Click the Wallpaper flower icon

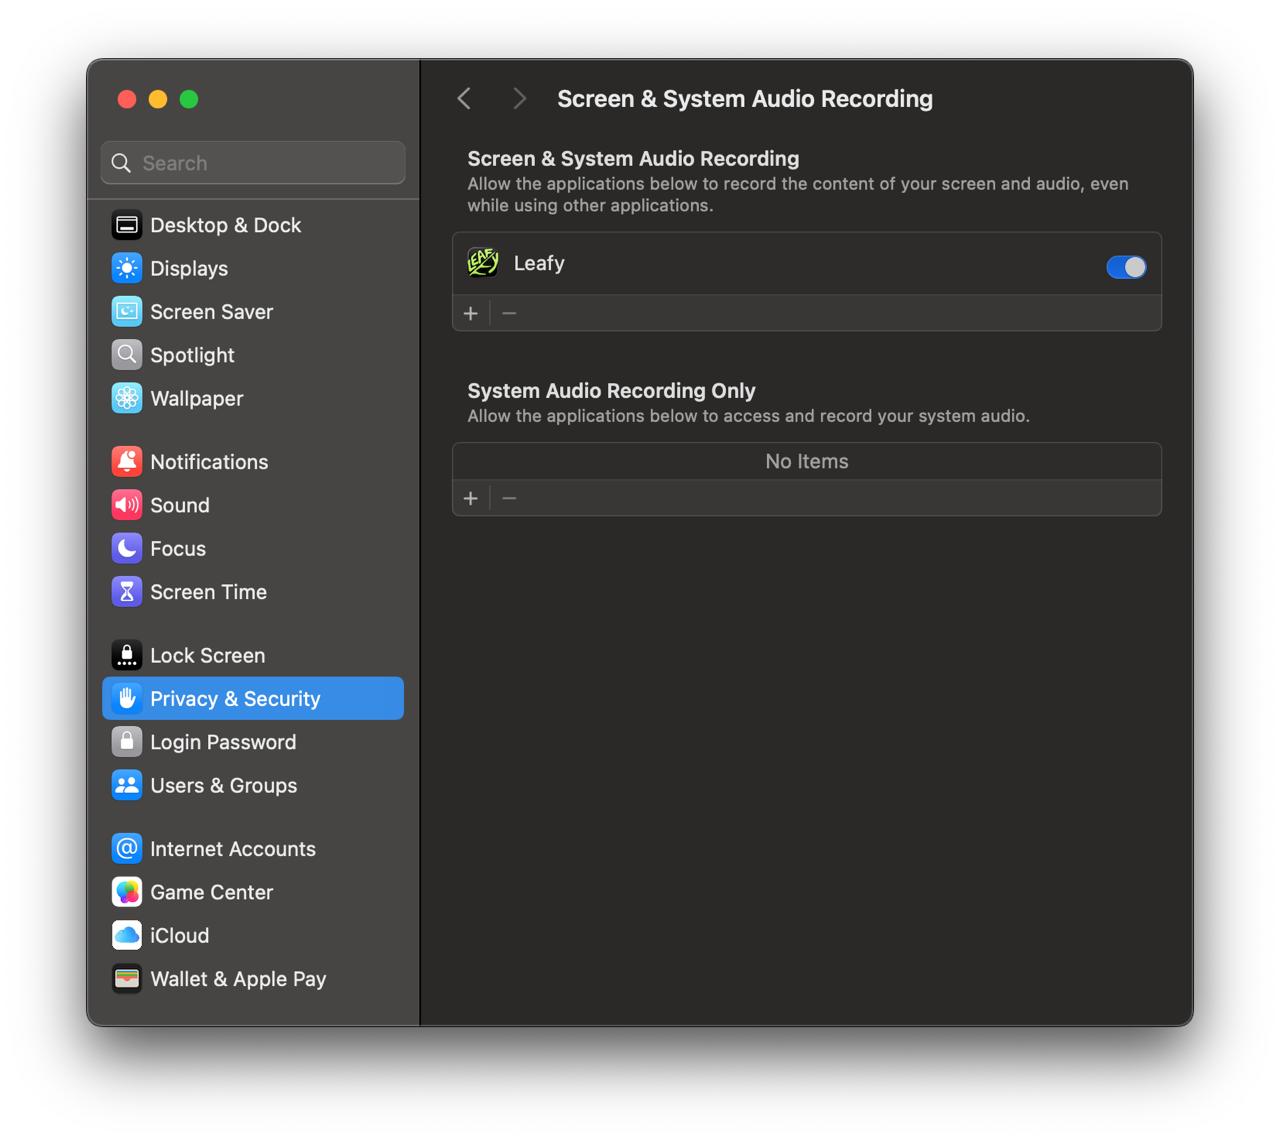coord(127,398)
